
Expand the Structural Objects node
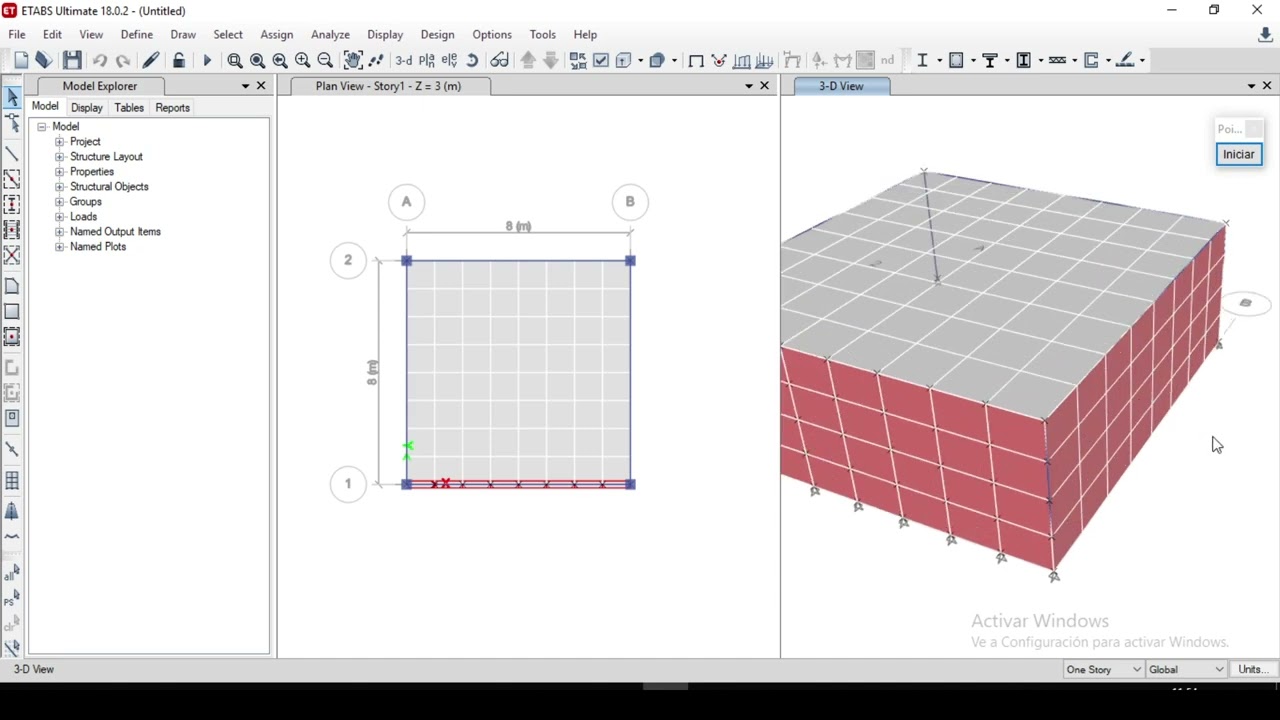(59, 187)
